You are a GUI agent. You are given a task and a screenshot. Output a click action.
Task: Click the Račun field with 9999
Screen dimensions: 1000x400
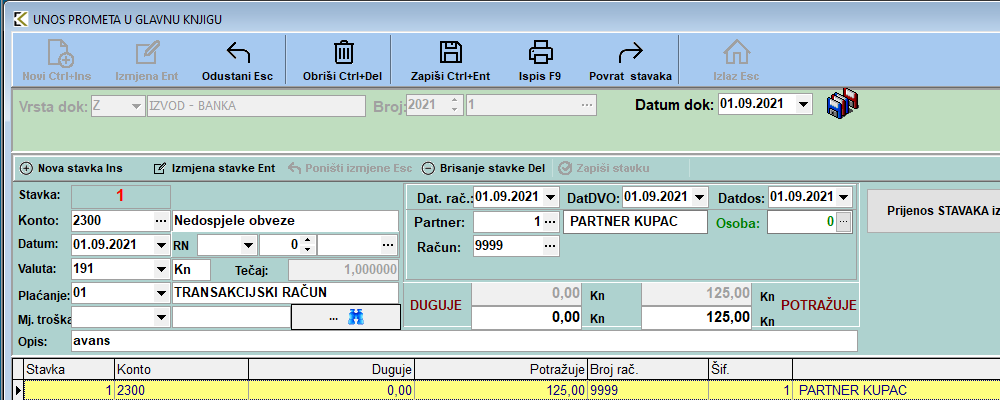pyautogui.click(x=508, y=245)
